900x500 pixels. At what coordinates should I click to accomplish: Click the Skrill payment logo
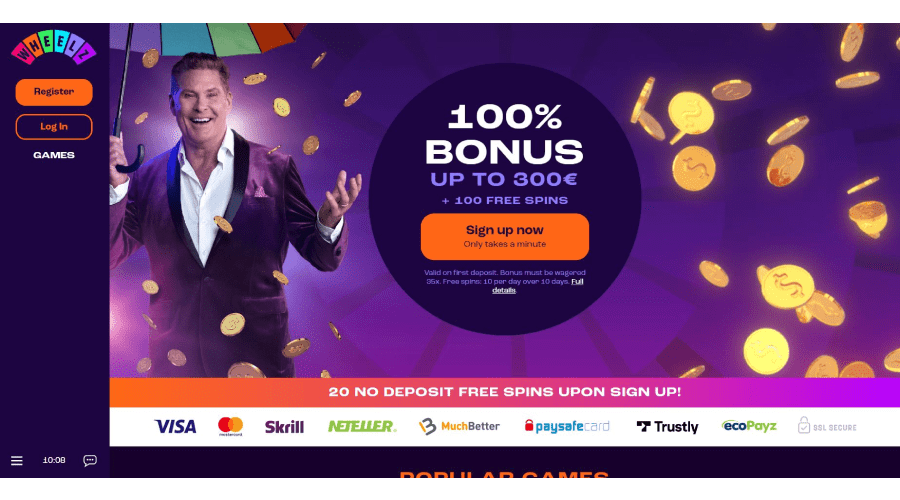click(284, 427)
